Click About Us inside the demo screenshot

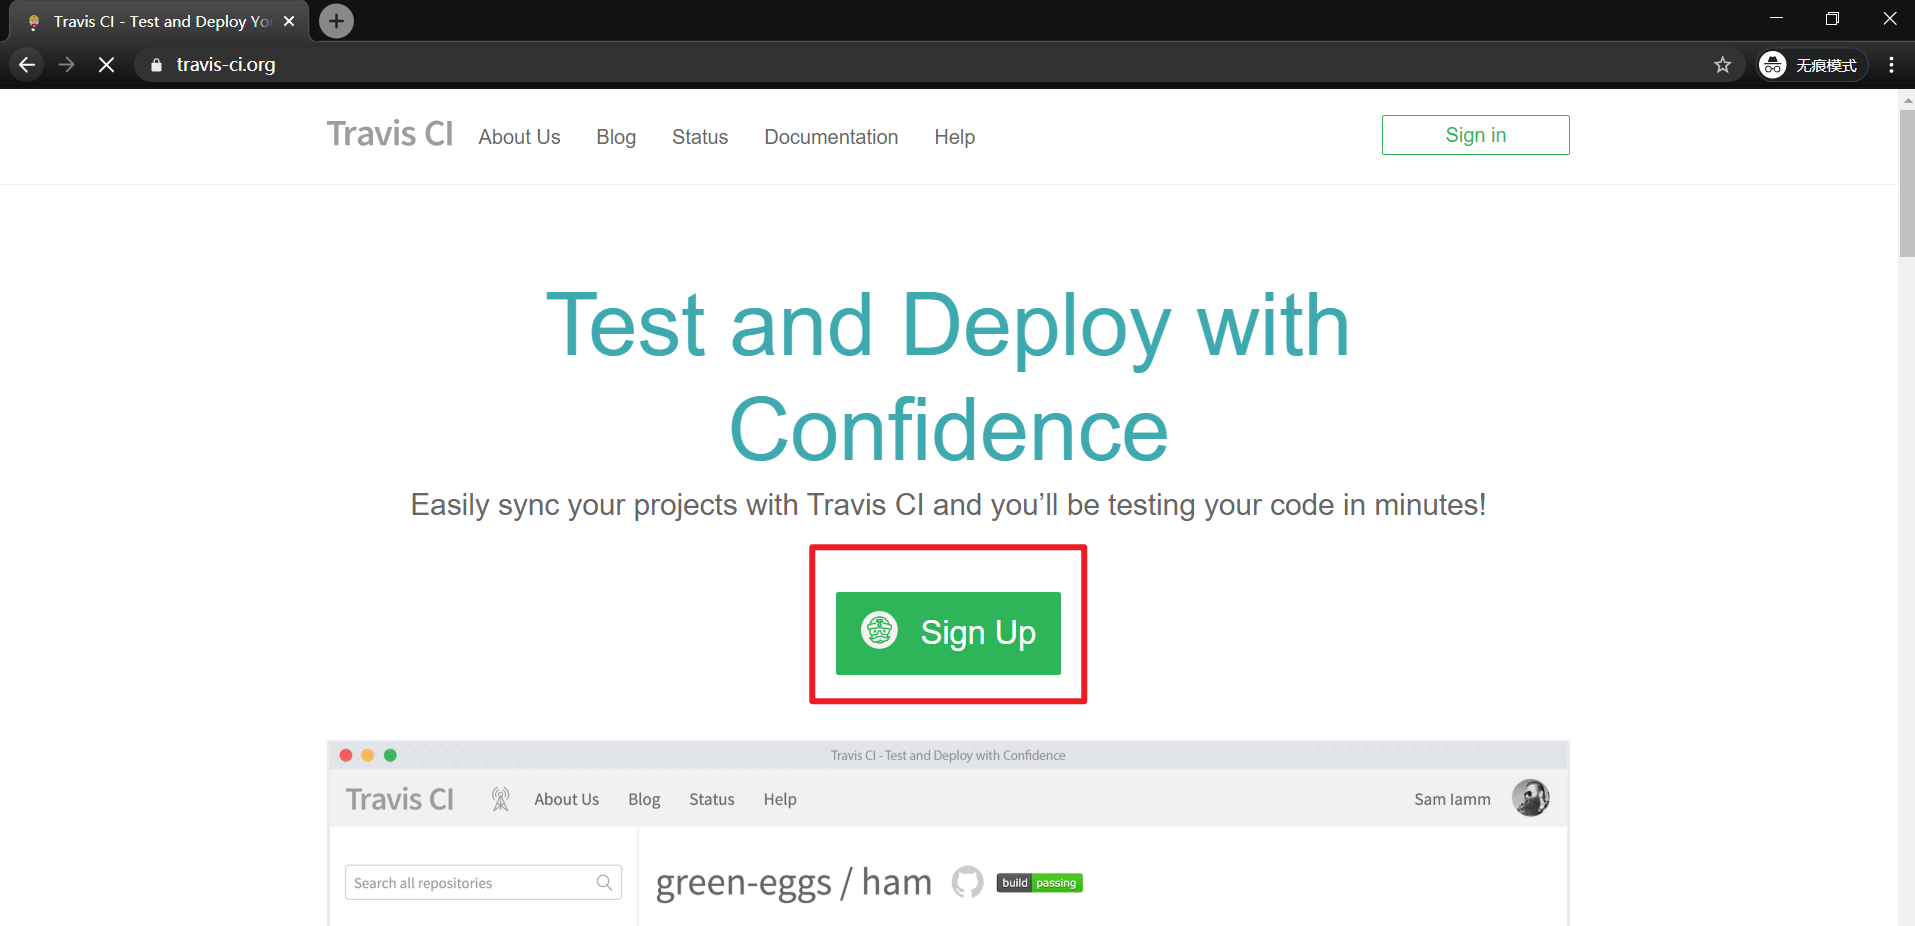coord(566,799)
